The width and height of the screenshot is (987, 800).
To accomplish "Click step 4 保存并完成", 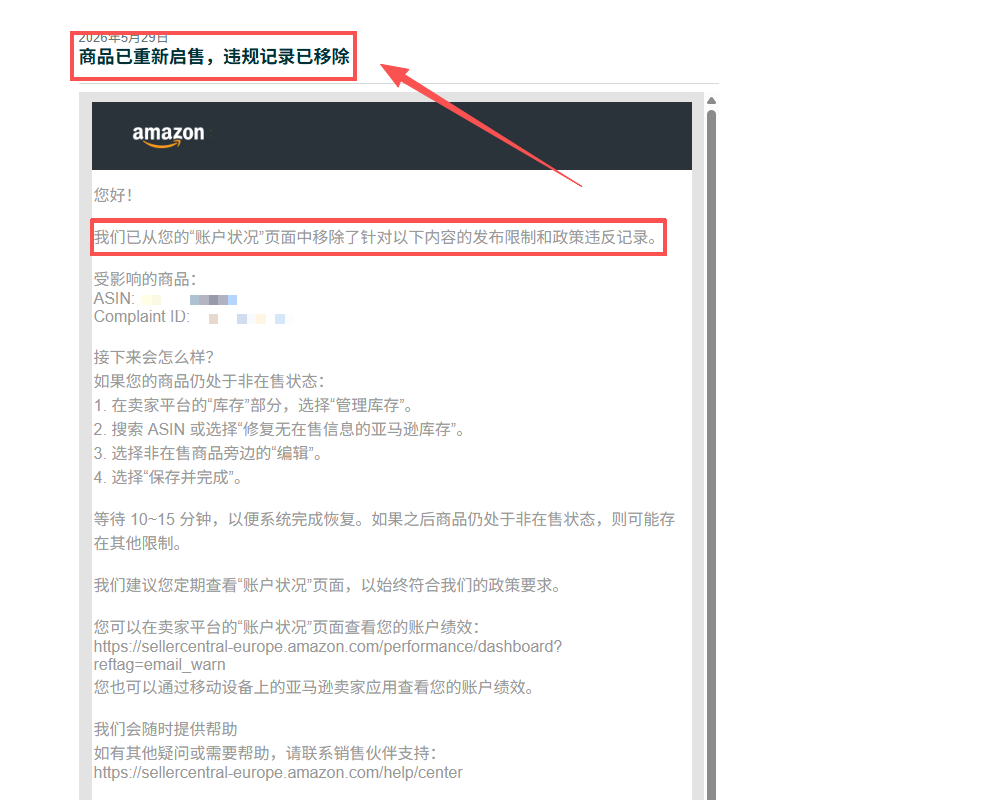I will 168,477.
